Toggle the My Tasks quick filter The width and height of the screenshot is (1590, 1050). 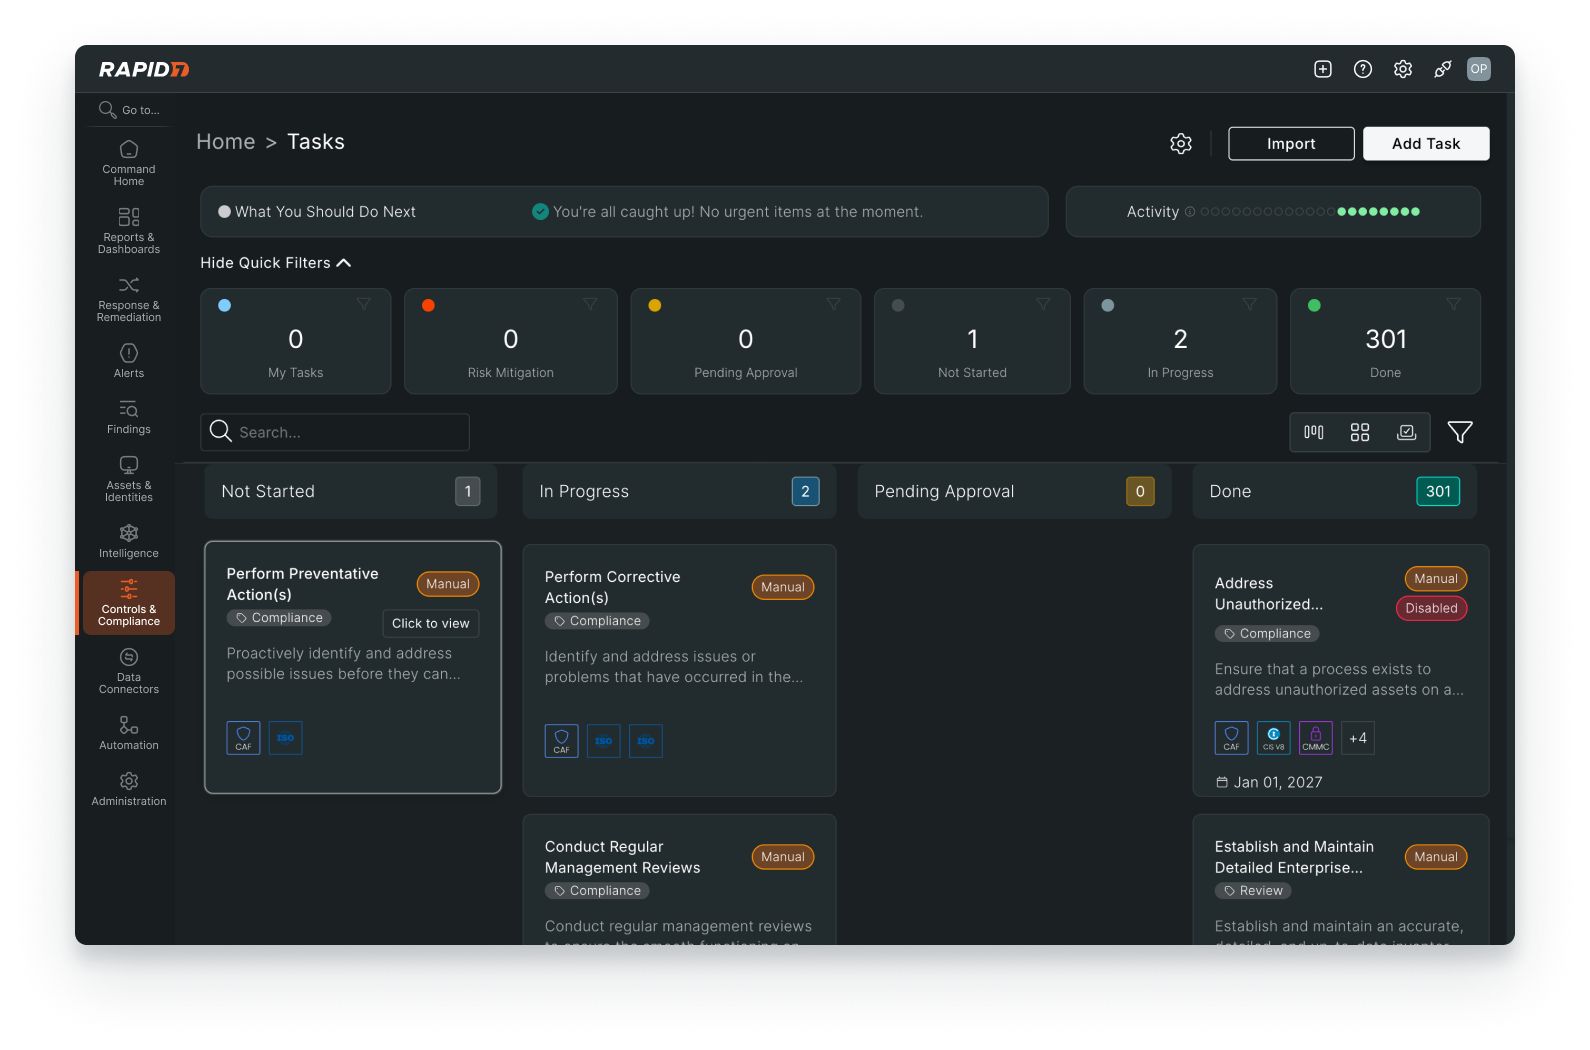tap(296, 341)
